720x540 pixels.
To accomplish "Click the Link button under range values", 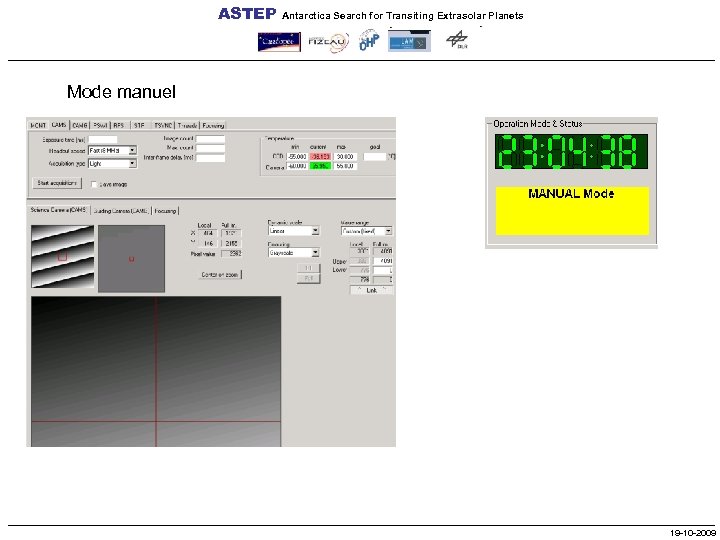I will click(371, 290).
